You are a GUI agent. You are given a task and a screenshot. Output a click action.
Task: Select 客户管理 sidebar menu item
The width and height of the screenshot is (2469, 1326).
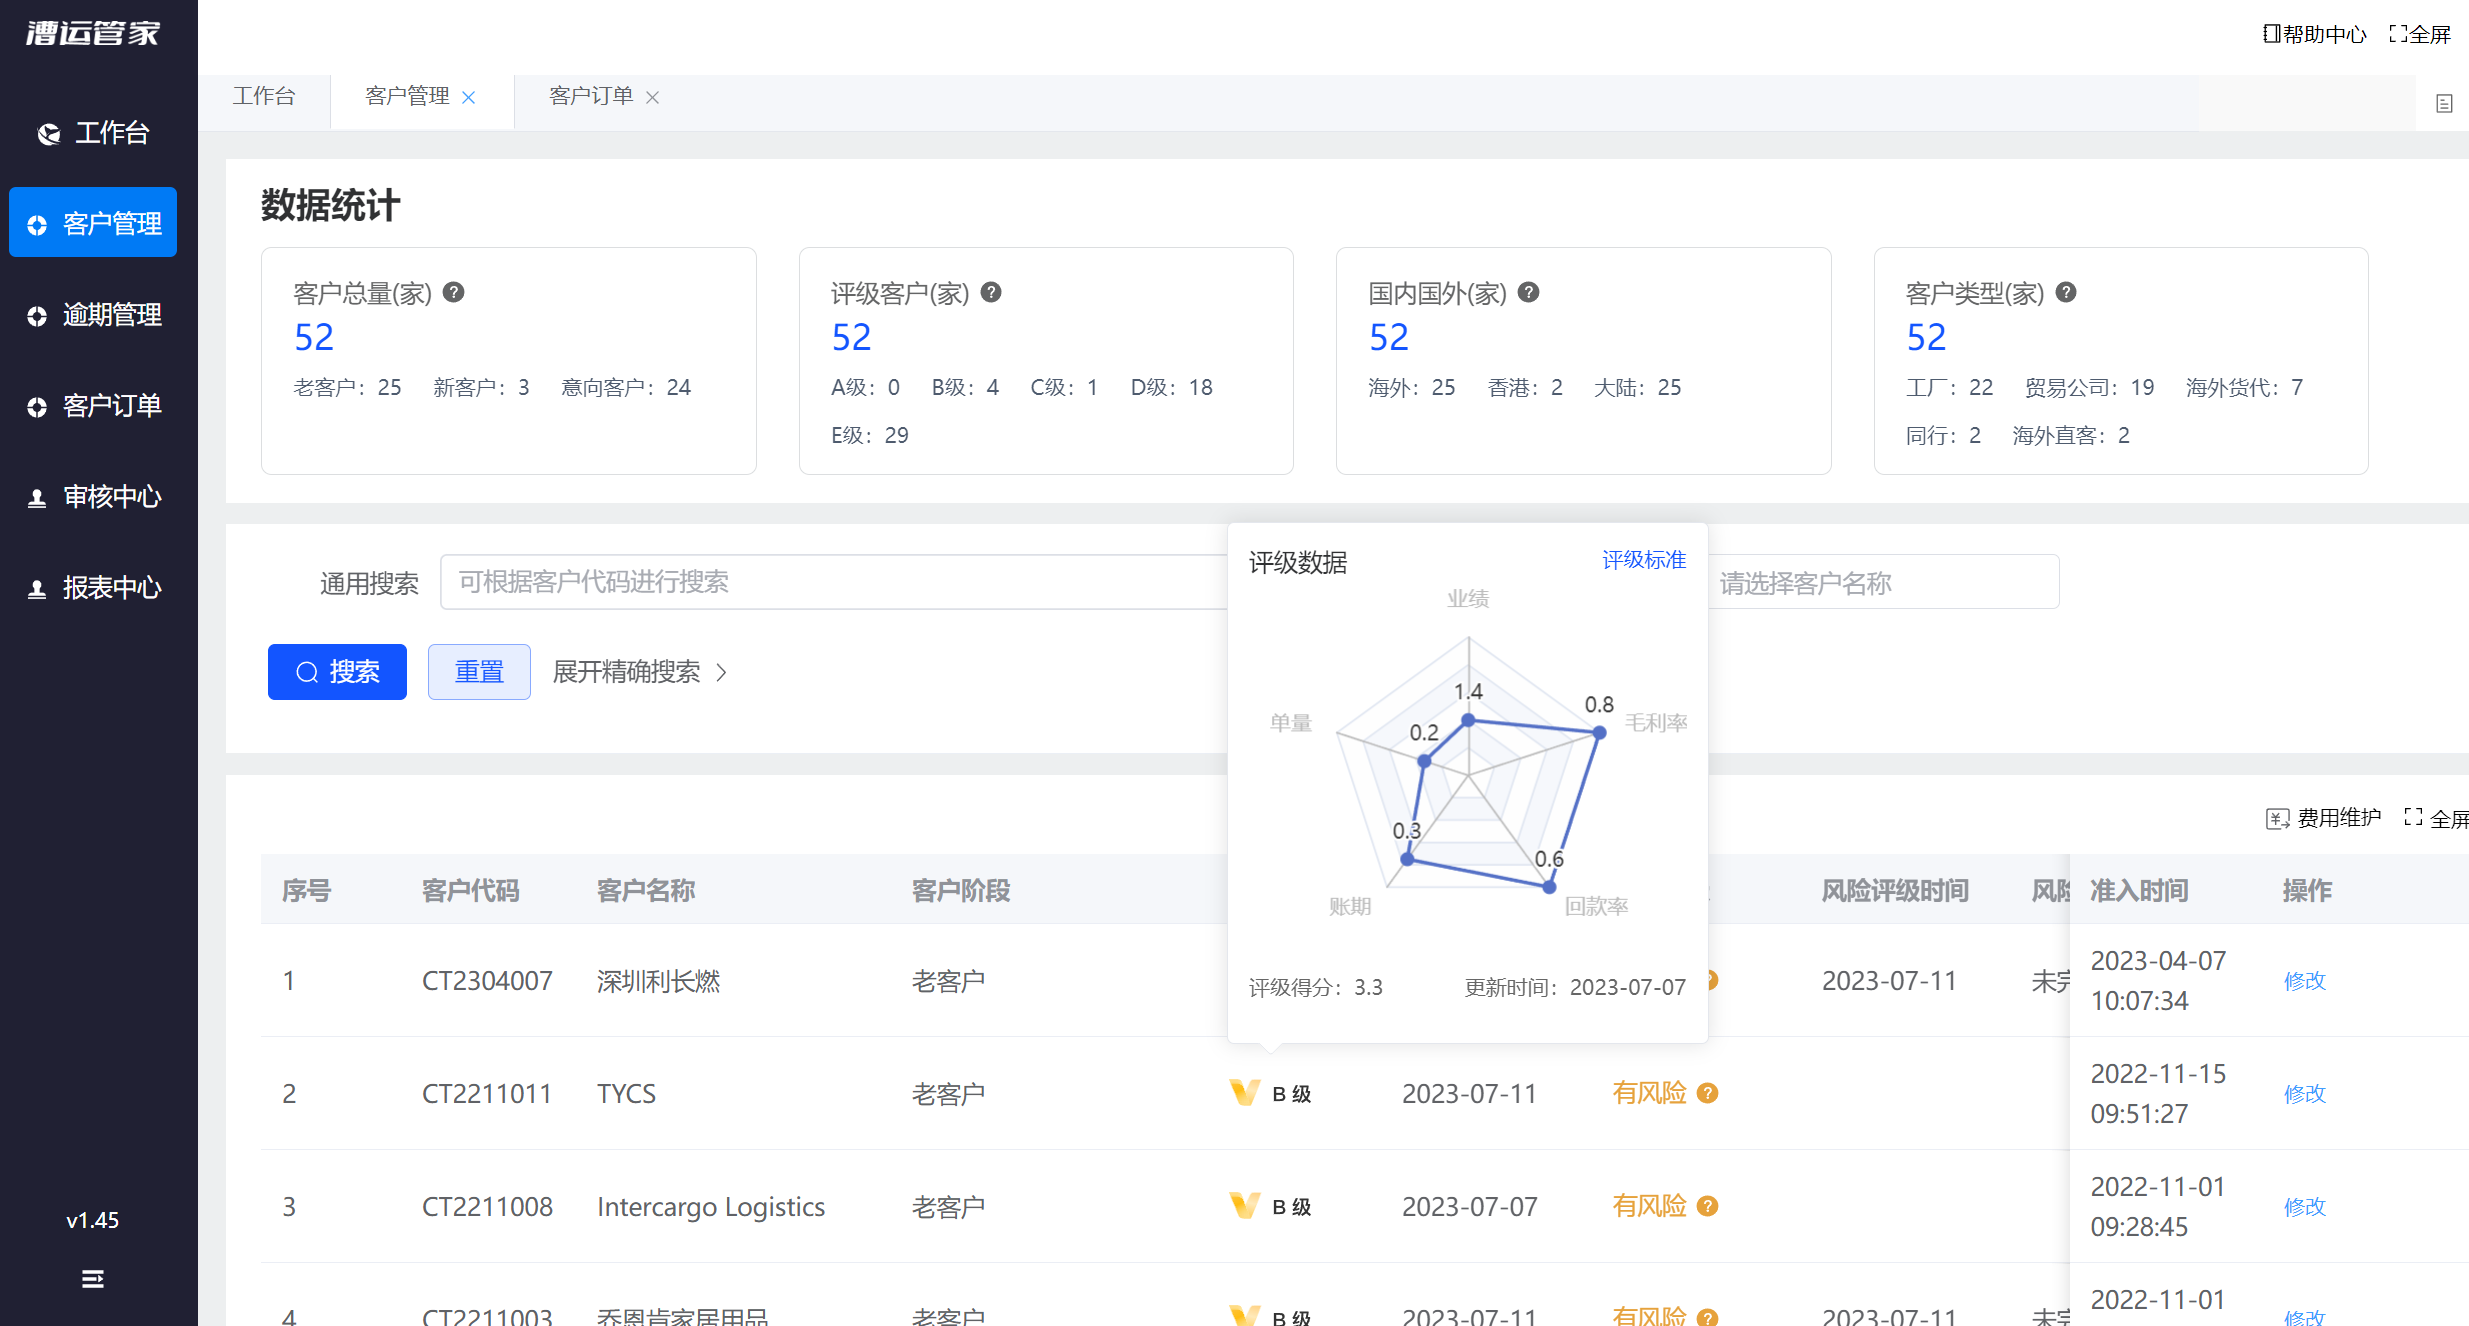[93, 222]
